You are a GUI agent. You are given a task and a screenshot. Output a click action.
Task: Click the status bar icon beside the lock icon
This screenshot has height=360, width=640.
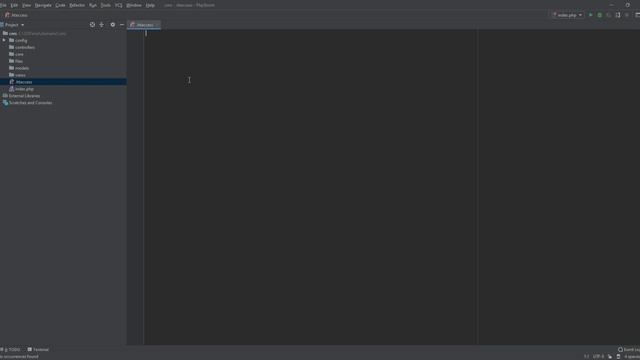(618, 357)
